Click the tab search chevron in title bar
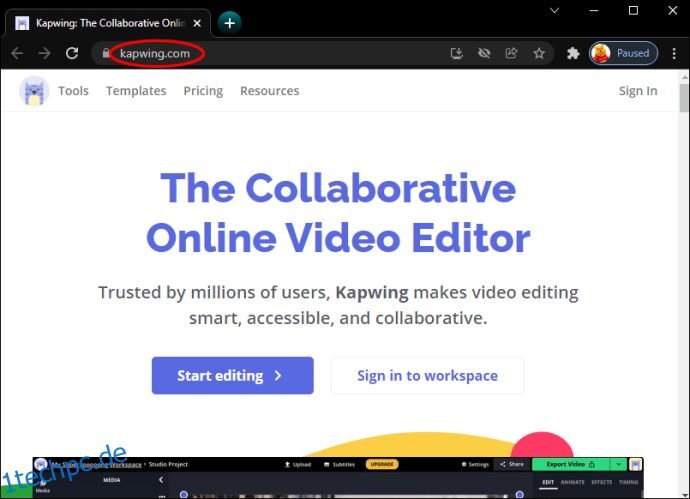The image size is (690, 499). point(554,10)
